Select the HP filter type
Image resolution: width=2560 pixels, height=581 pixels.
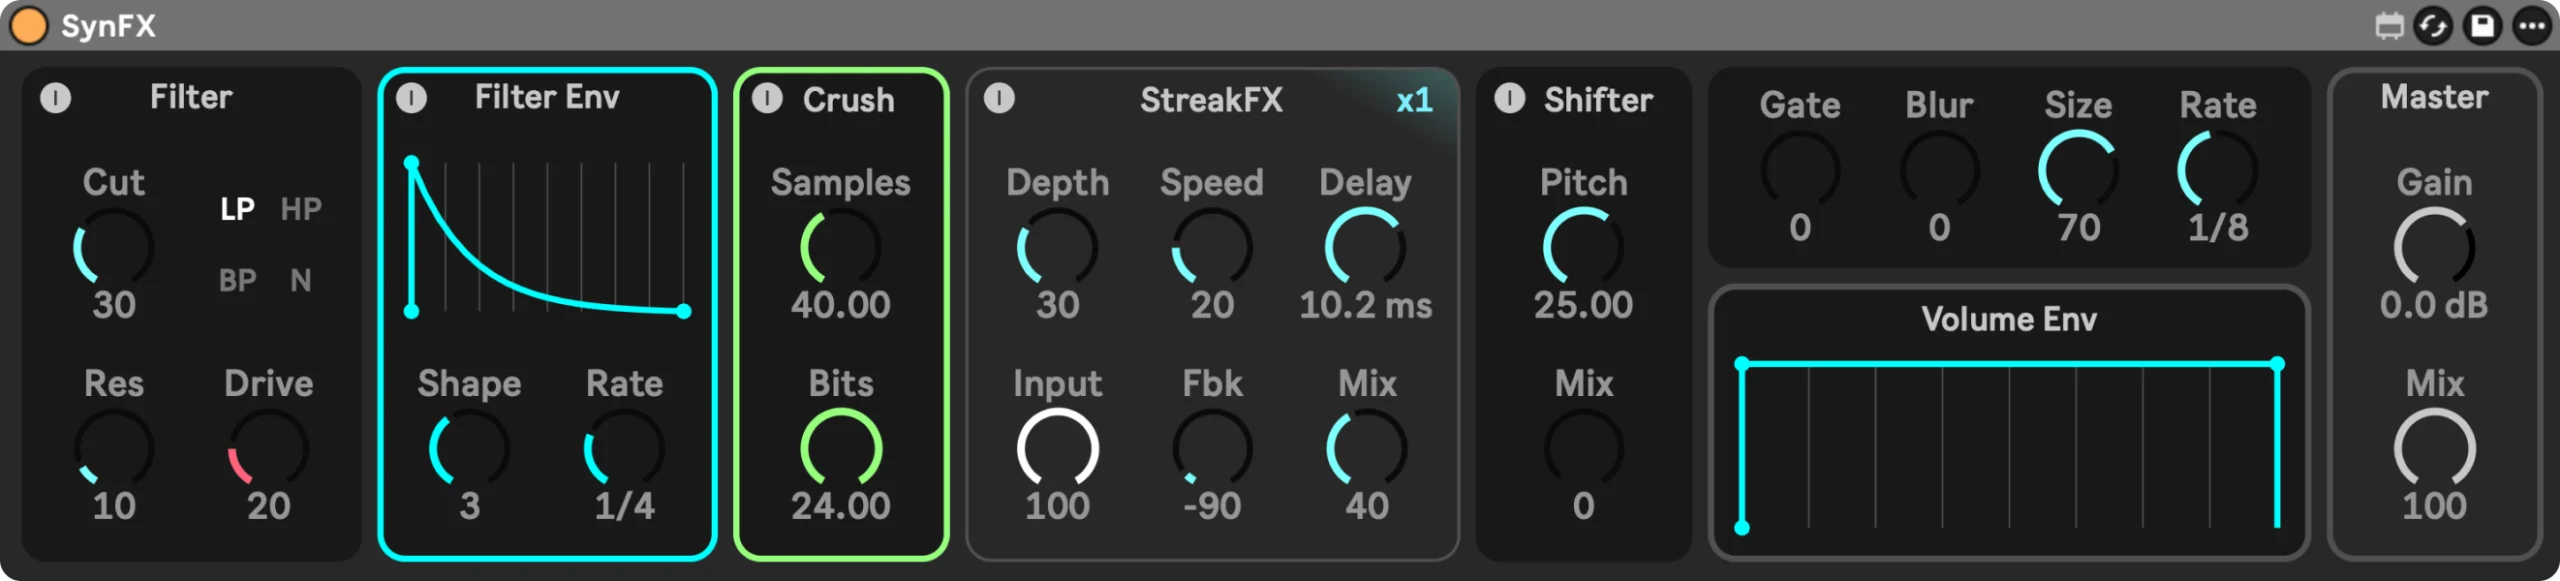coord(301,209)
